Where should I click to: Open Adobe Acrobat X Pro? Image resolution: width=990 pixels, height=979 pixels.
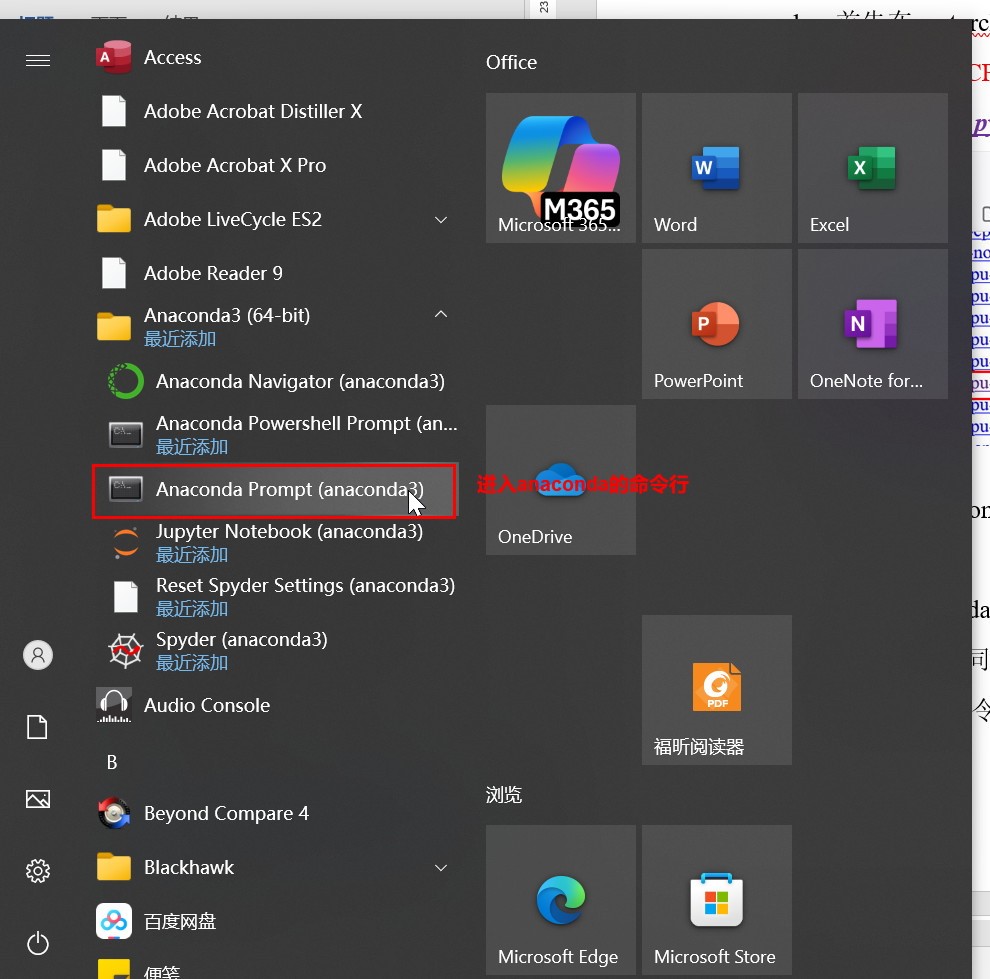click(275, 165)
